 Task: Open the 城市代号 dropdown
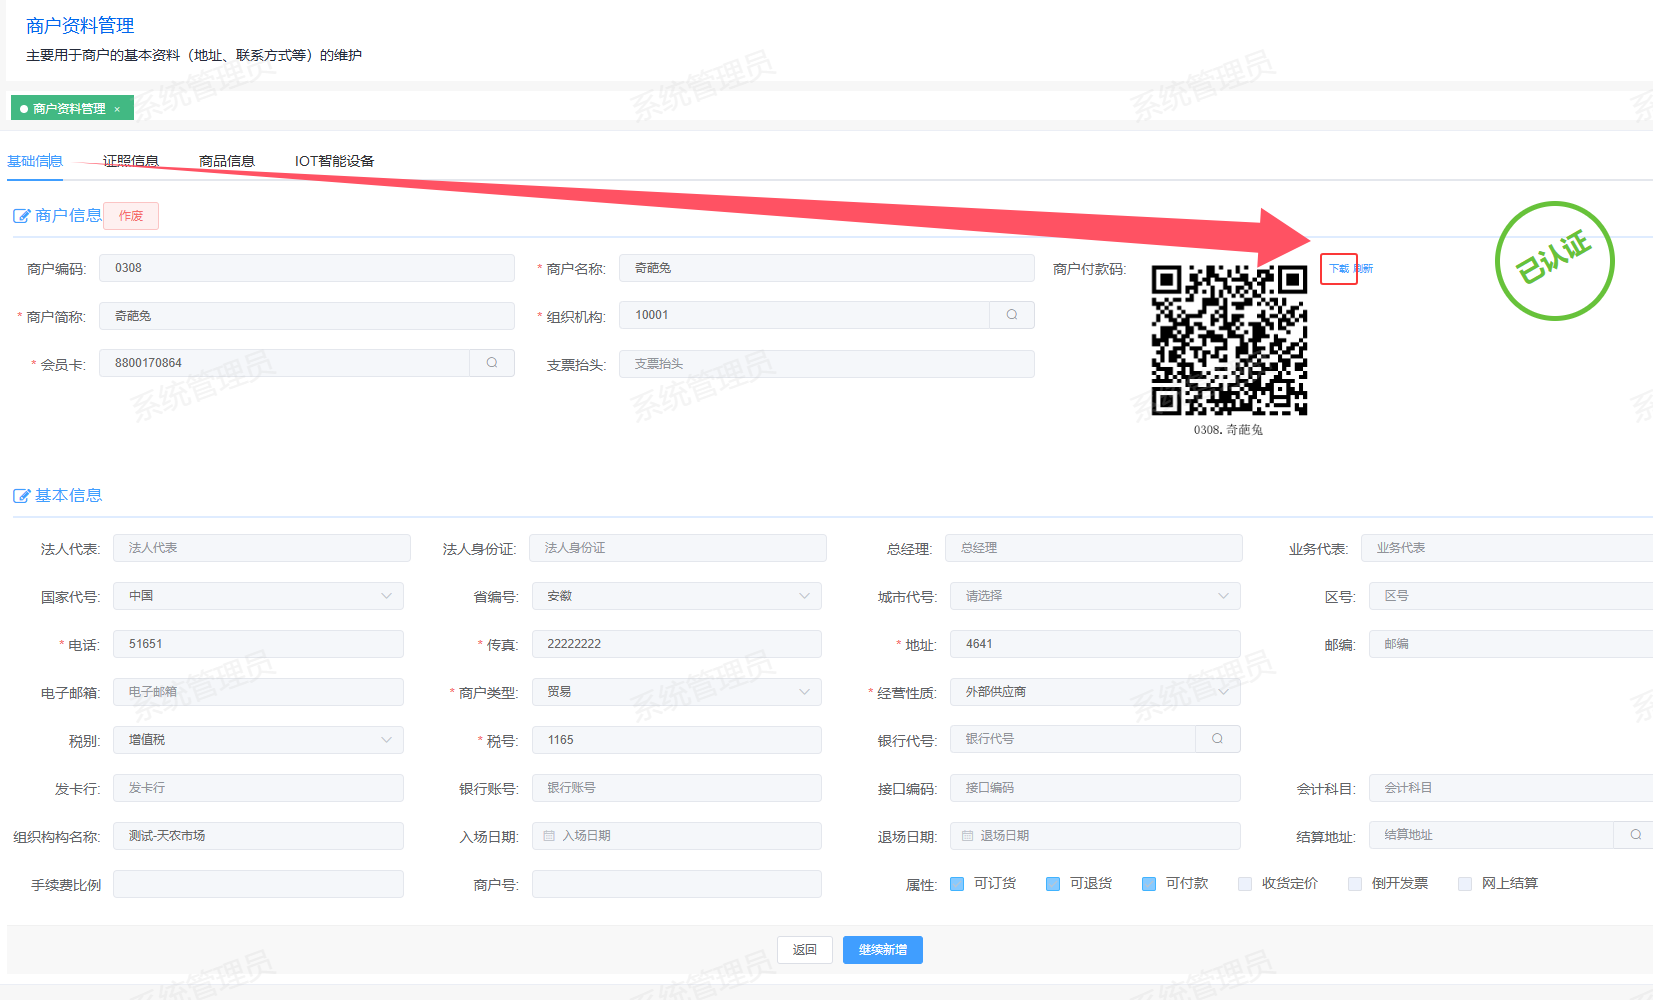(x=1095, y=596)
